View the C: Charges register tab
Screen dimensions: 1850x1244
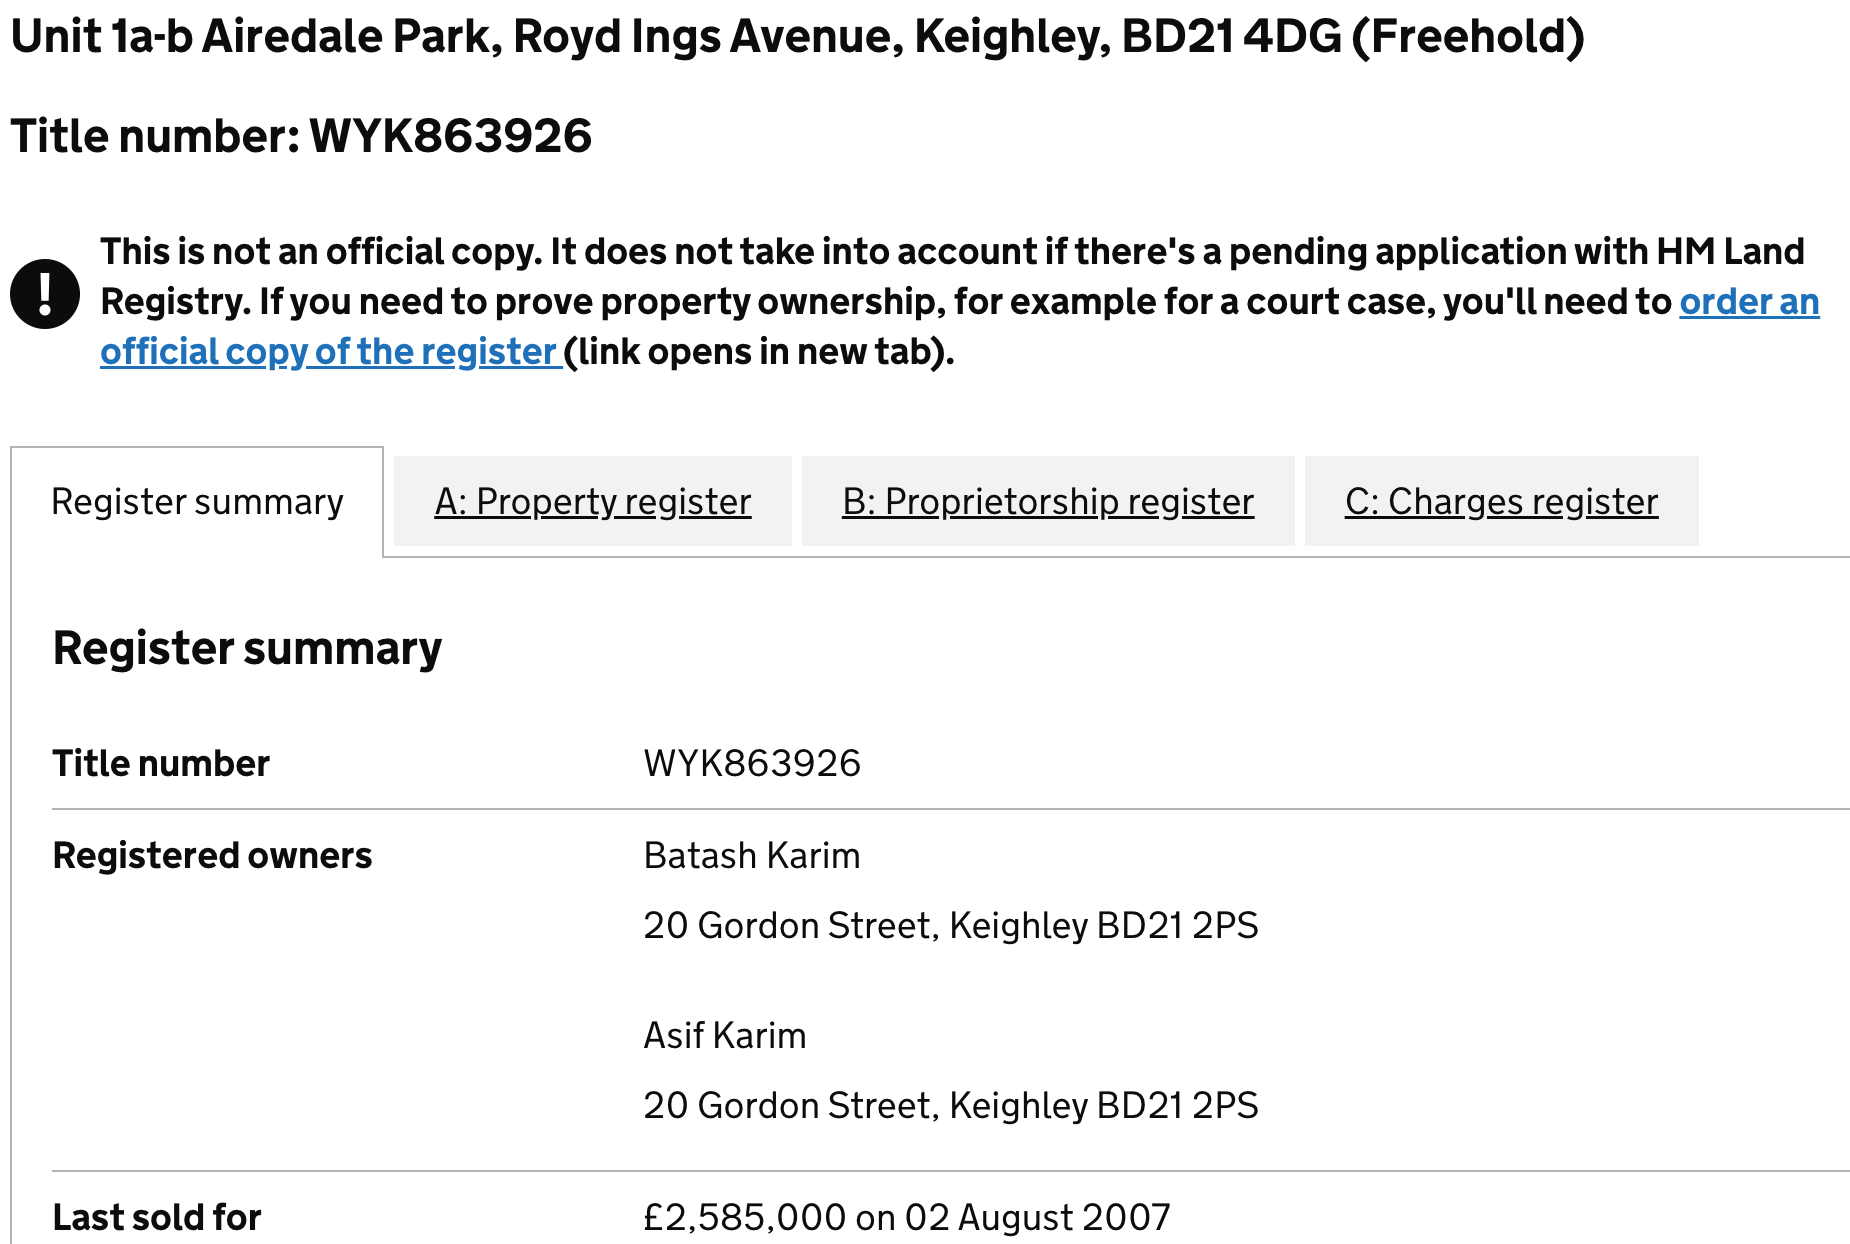pos(1501,502)
